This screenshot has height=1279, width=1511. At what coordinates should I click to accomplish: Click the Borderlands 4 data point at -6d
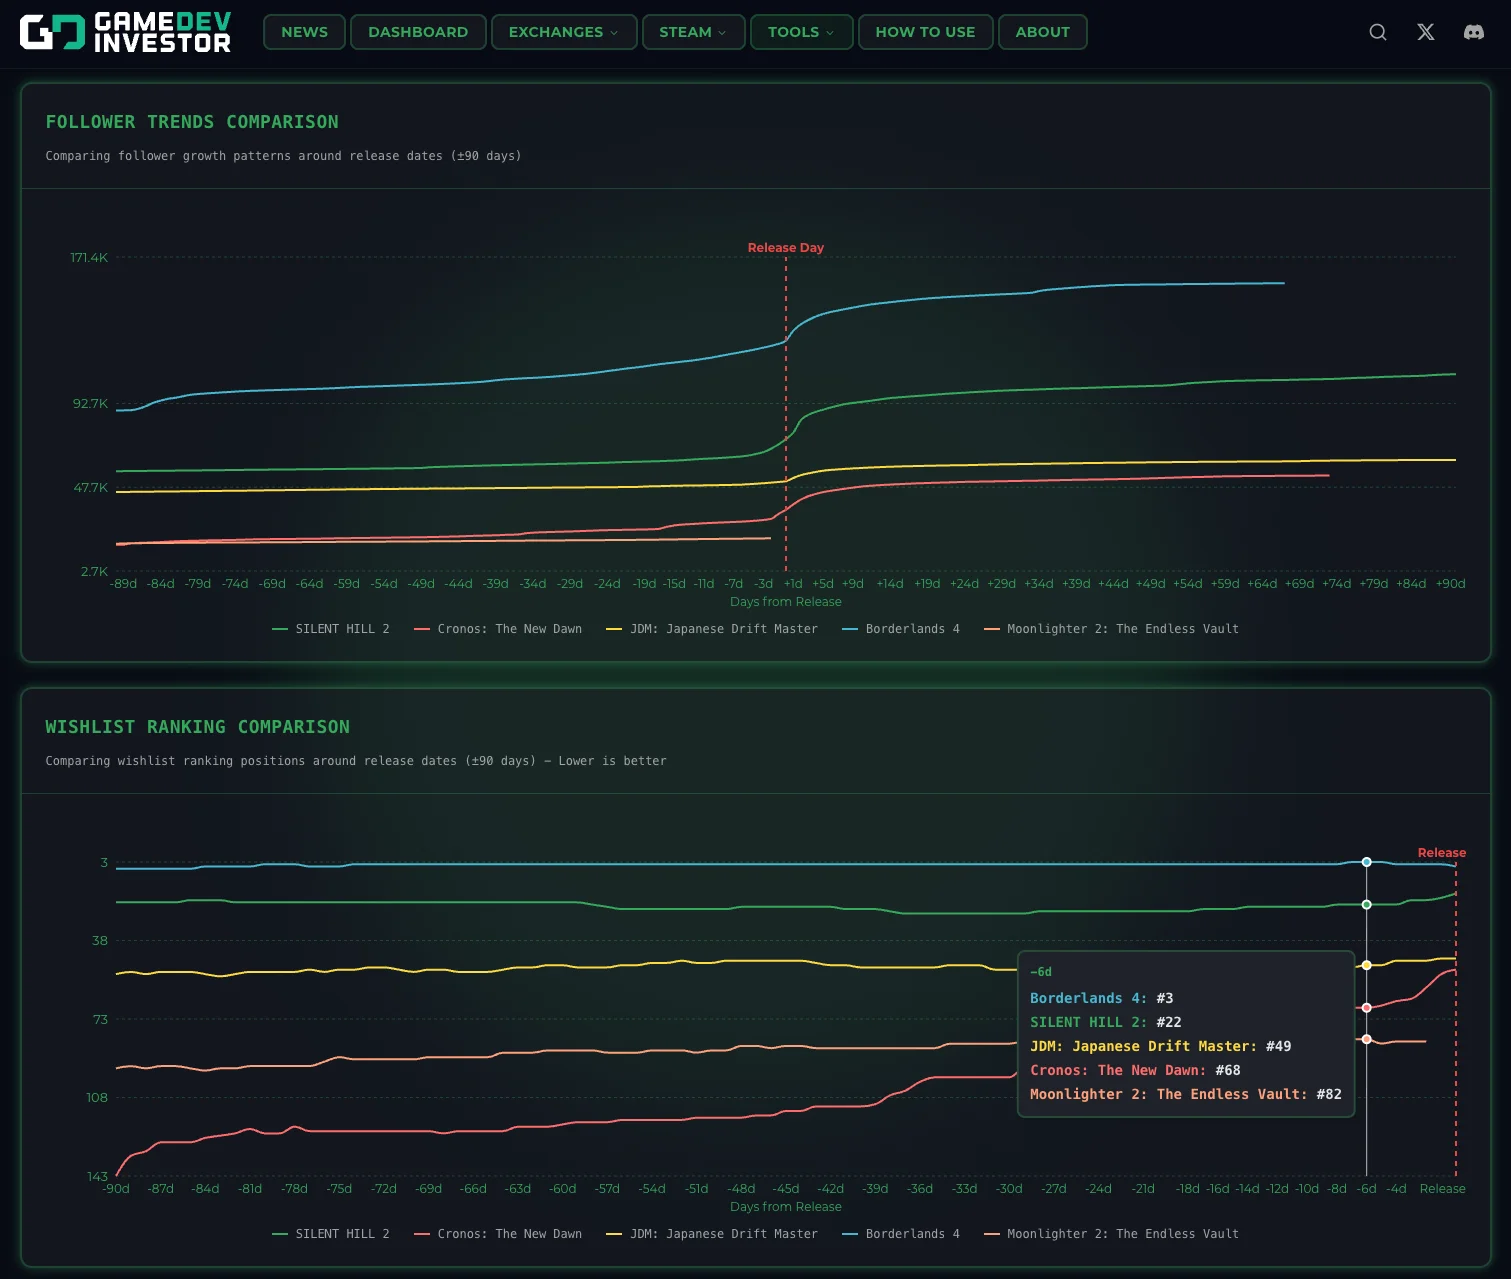click(x=1366, y=861)
